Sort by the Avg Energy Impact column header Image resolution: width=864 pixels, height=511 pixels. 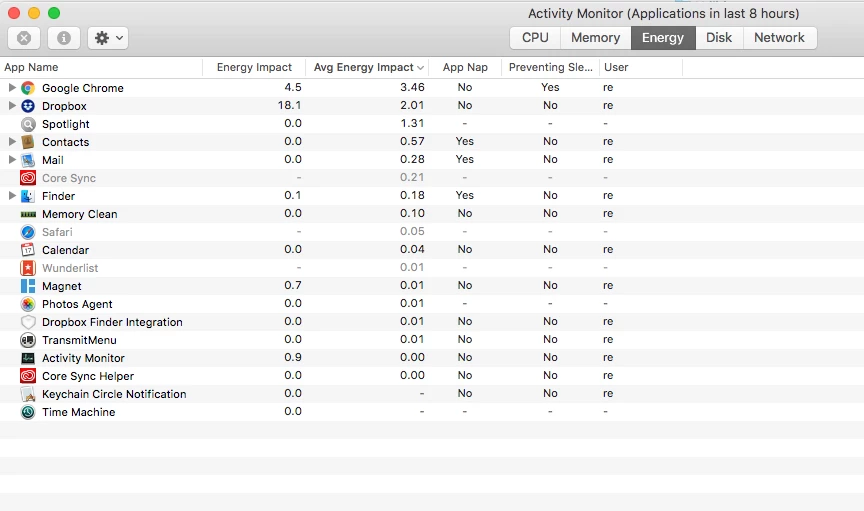367,67
